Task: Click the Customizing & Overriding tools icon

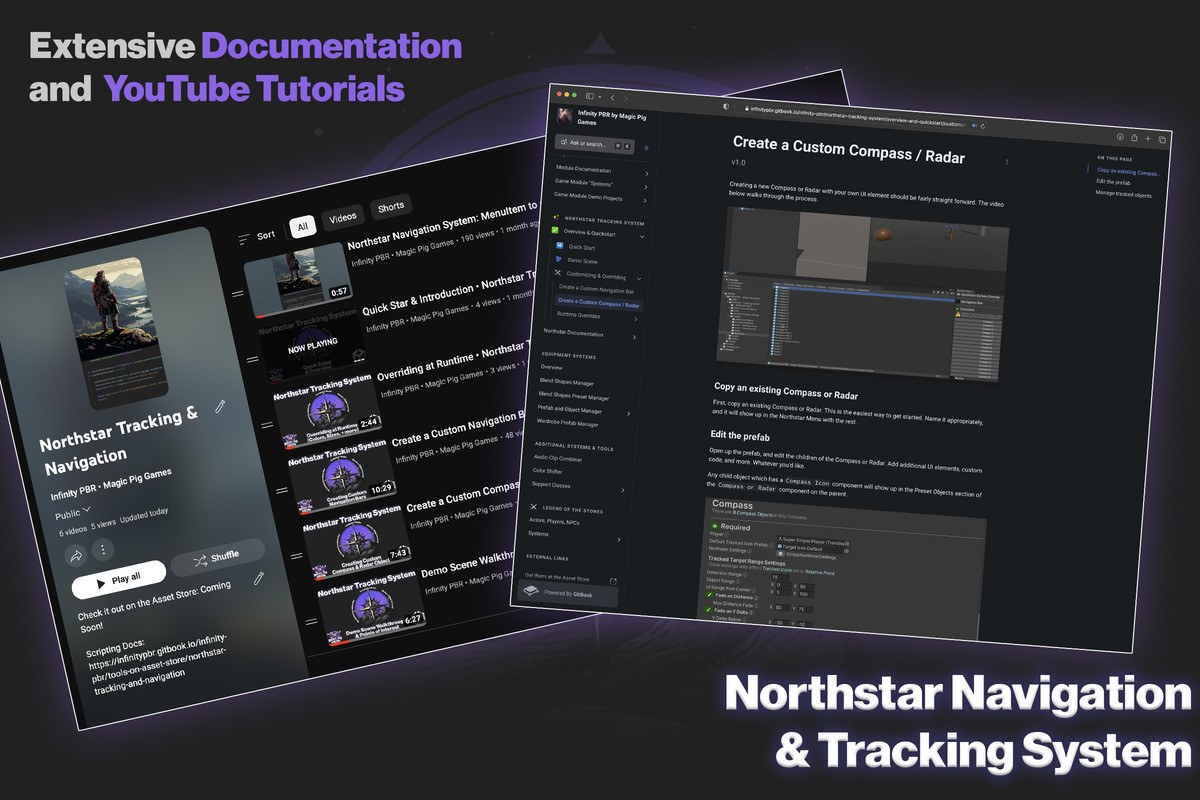Action: (x=557, y=273)
